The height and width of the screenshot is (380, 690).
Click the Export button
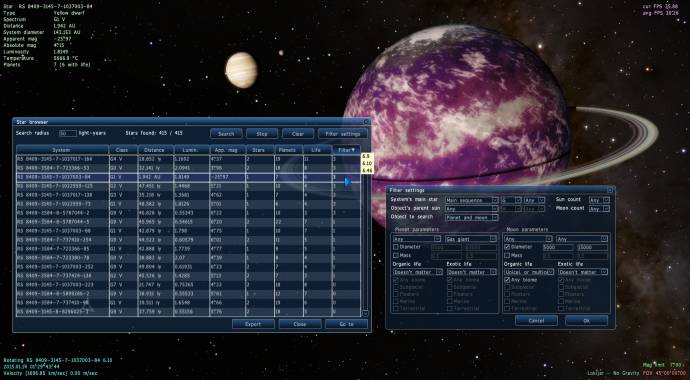[253, 324]
